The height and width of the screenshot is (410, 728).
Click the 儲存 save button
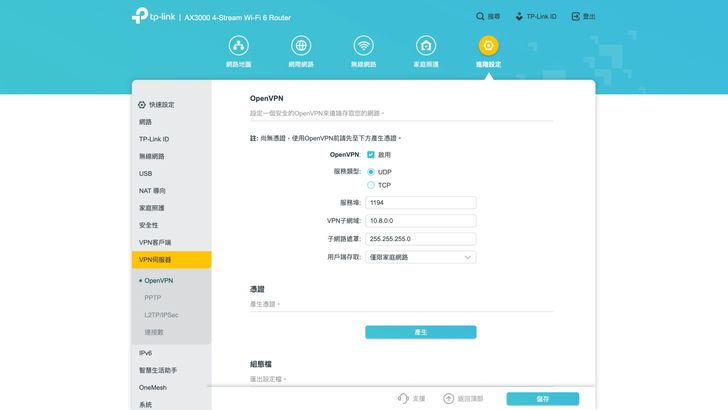(542, 398)
